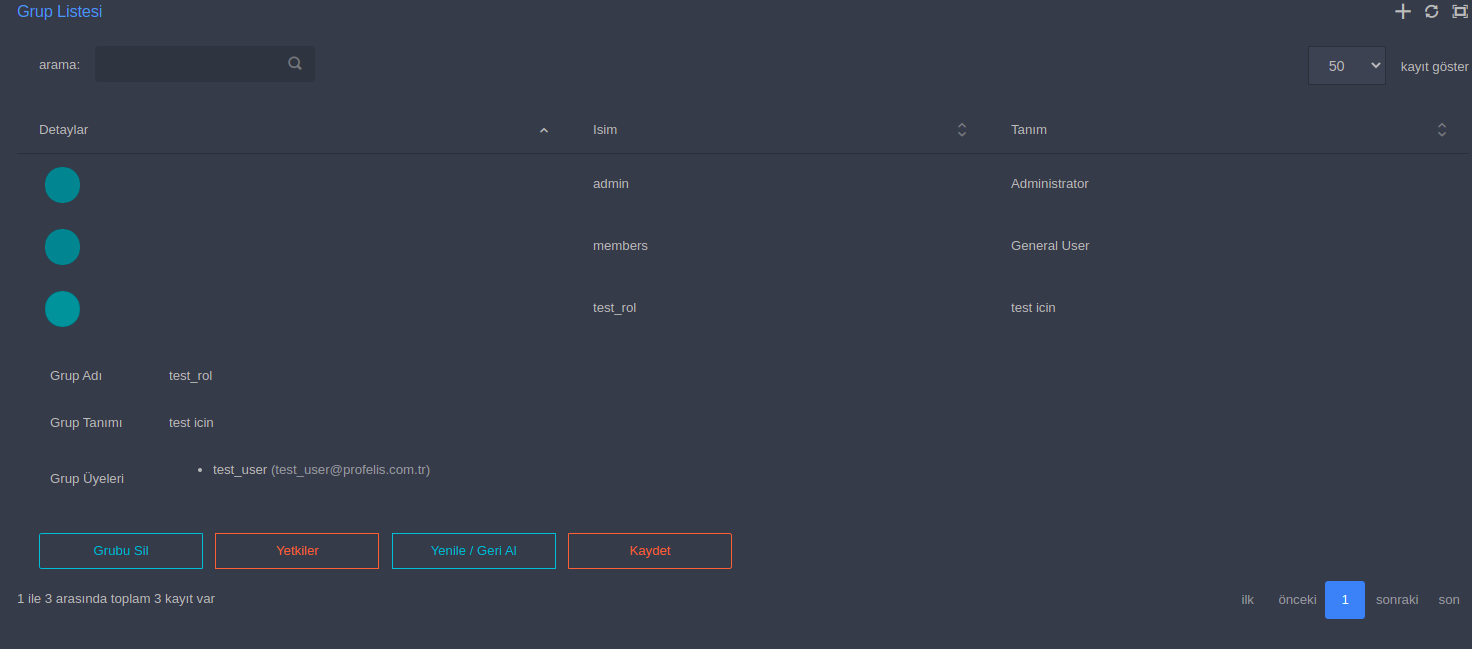This screenshot has width=1472, height=649.
Task: Go to page 1 in pagination
Action: point(1344,600)
